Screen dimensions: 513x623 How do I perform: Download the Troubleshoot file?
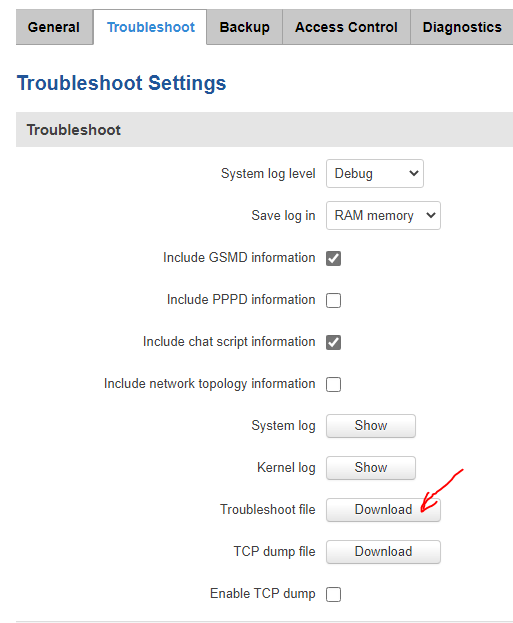383,510
